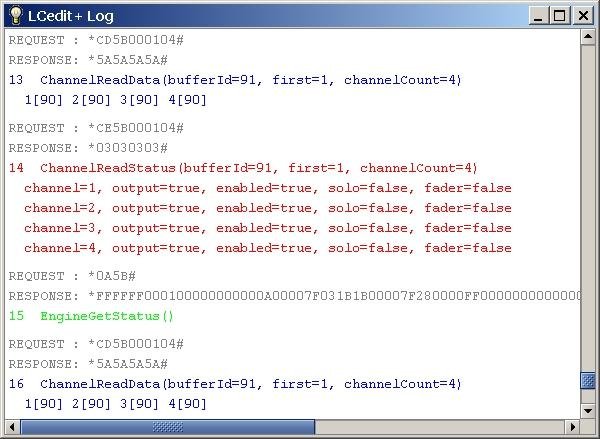This screenshot has height=439, width=600.
Task: Click empty horizontal scrollbar track right of thumb
Action: click(440, 426)
